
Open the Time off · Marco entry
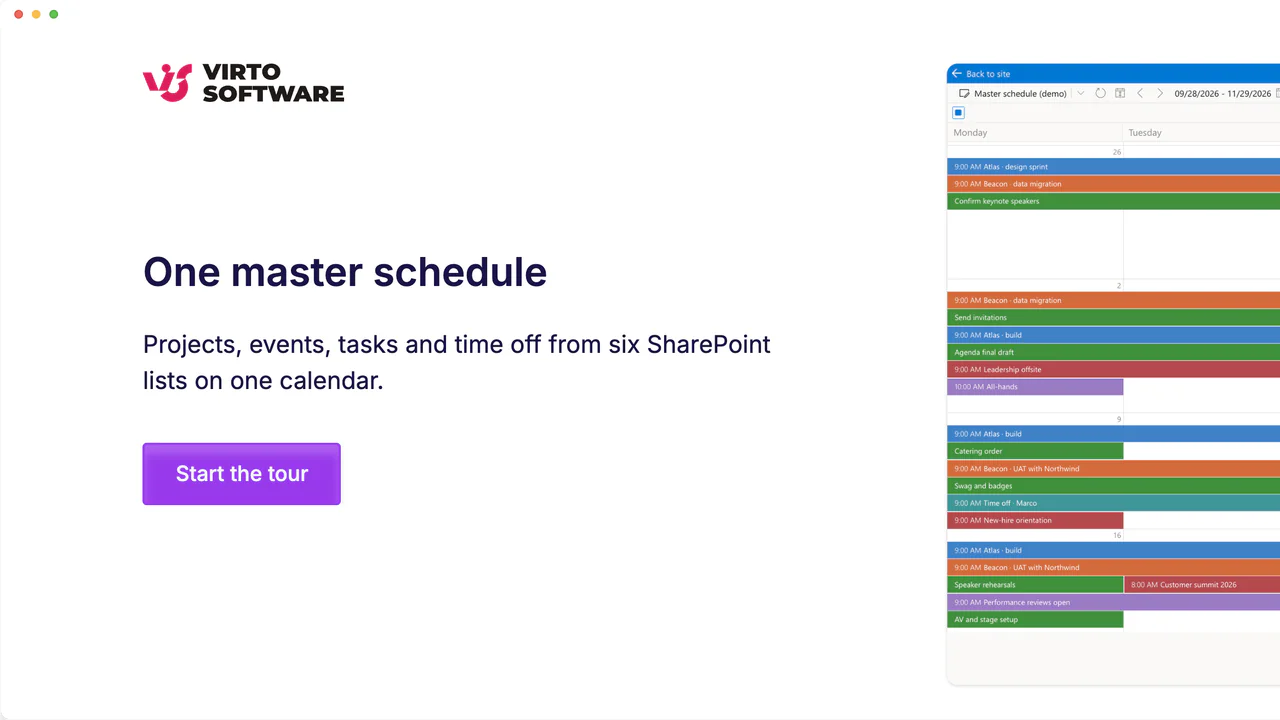[x=1113, y=503]
